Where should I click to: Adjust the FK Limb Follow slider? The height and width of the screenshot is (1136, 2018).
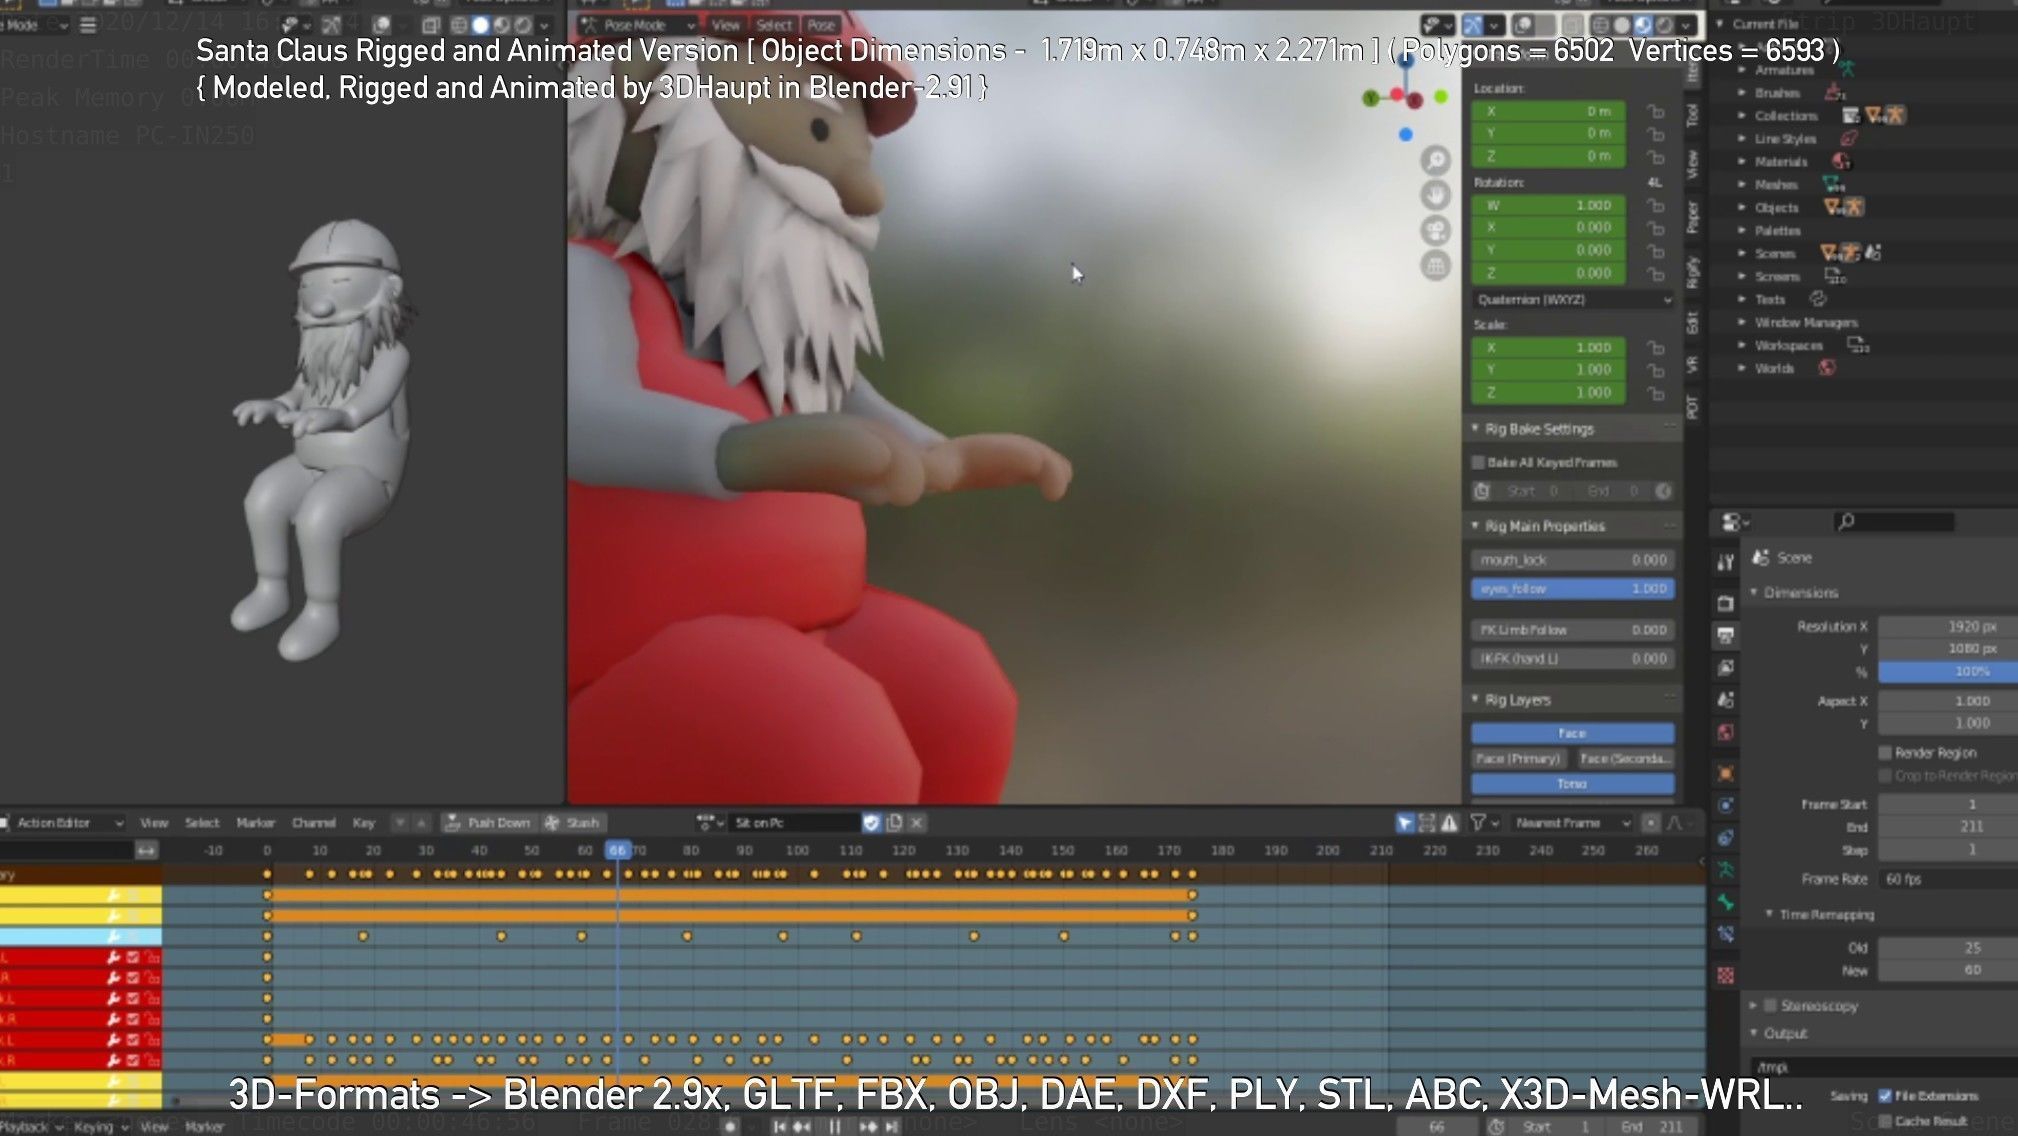[1573, 630]
